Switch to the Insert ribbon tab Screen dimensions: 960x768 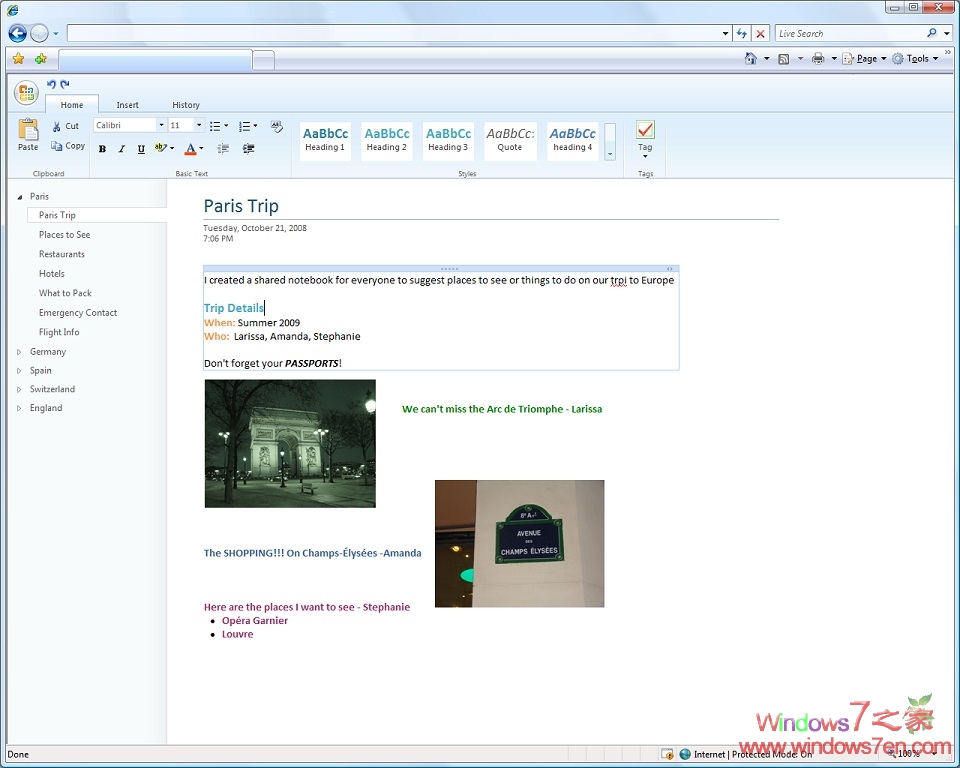tap(127, 105)
